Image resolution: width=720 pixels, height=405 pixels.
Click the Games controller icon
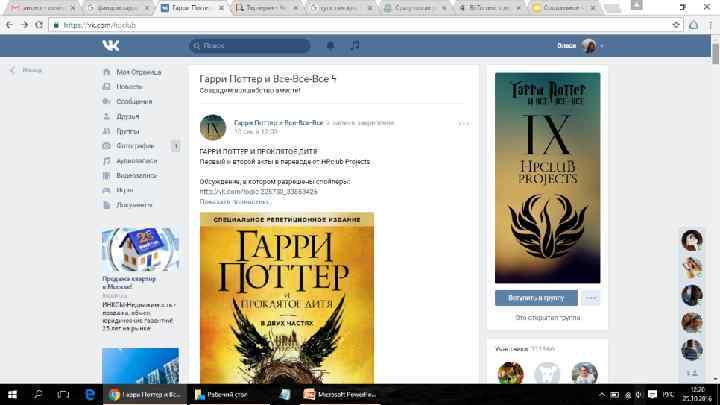(x=107, y=190)
